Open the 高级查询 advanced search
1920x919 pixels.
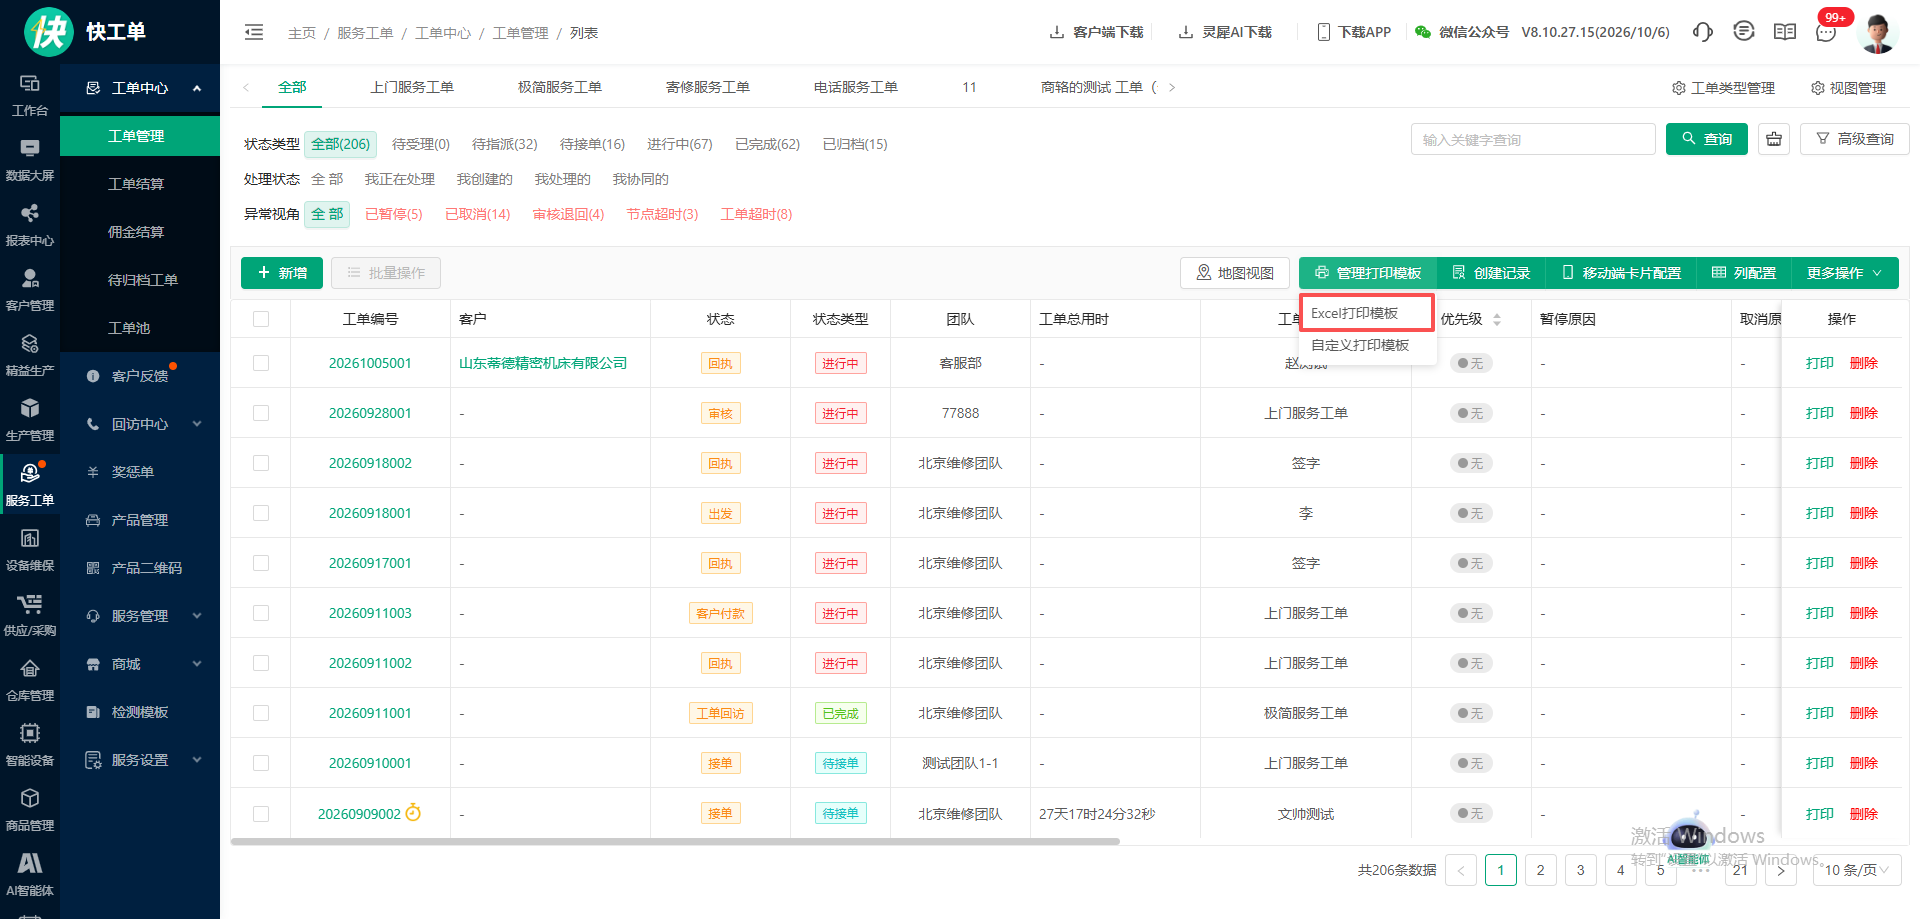coord(1855,139)
